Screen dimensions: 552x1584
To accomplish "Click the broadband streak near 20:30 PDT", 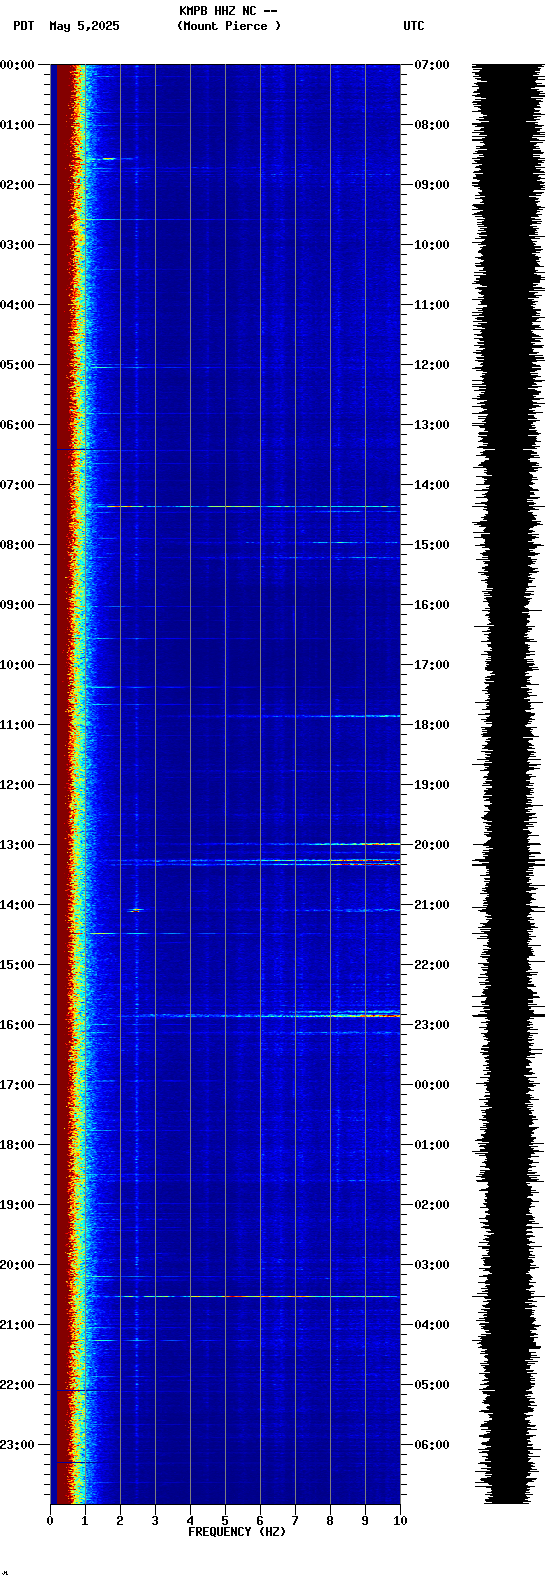I will (x=245, y=1296).
